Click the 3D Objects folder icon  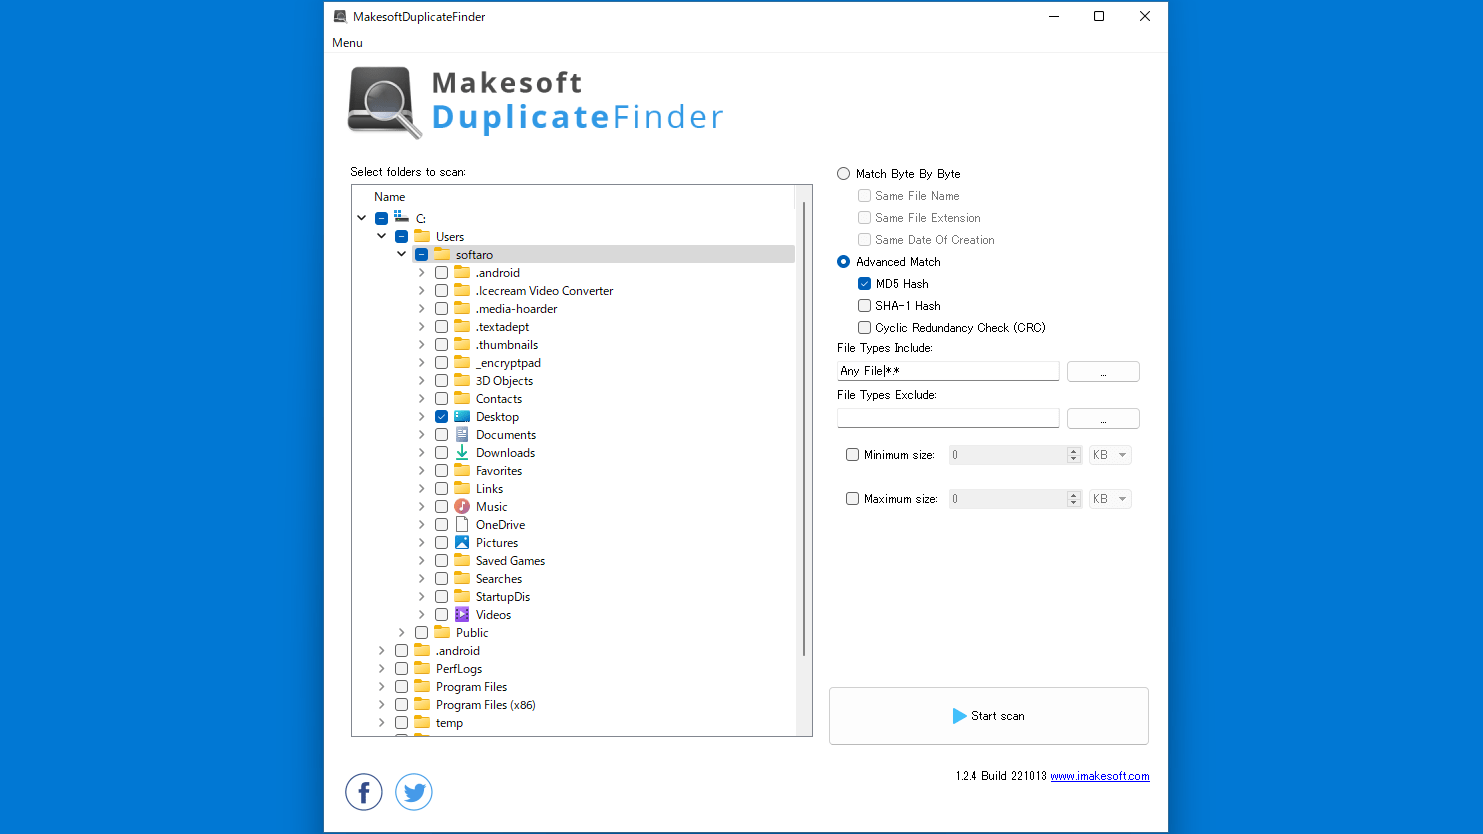coord(462,380)
